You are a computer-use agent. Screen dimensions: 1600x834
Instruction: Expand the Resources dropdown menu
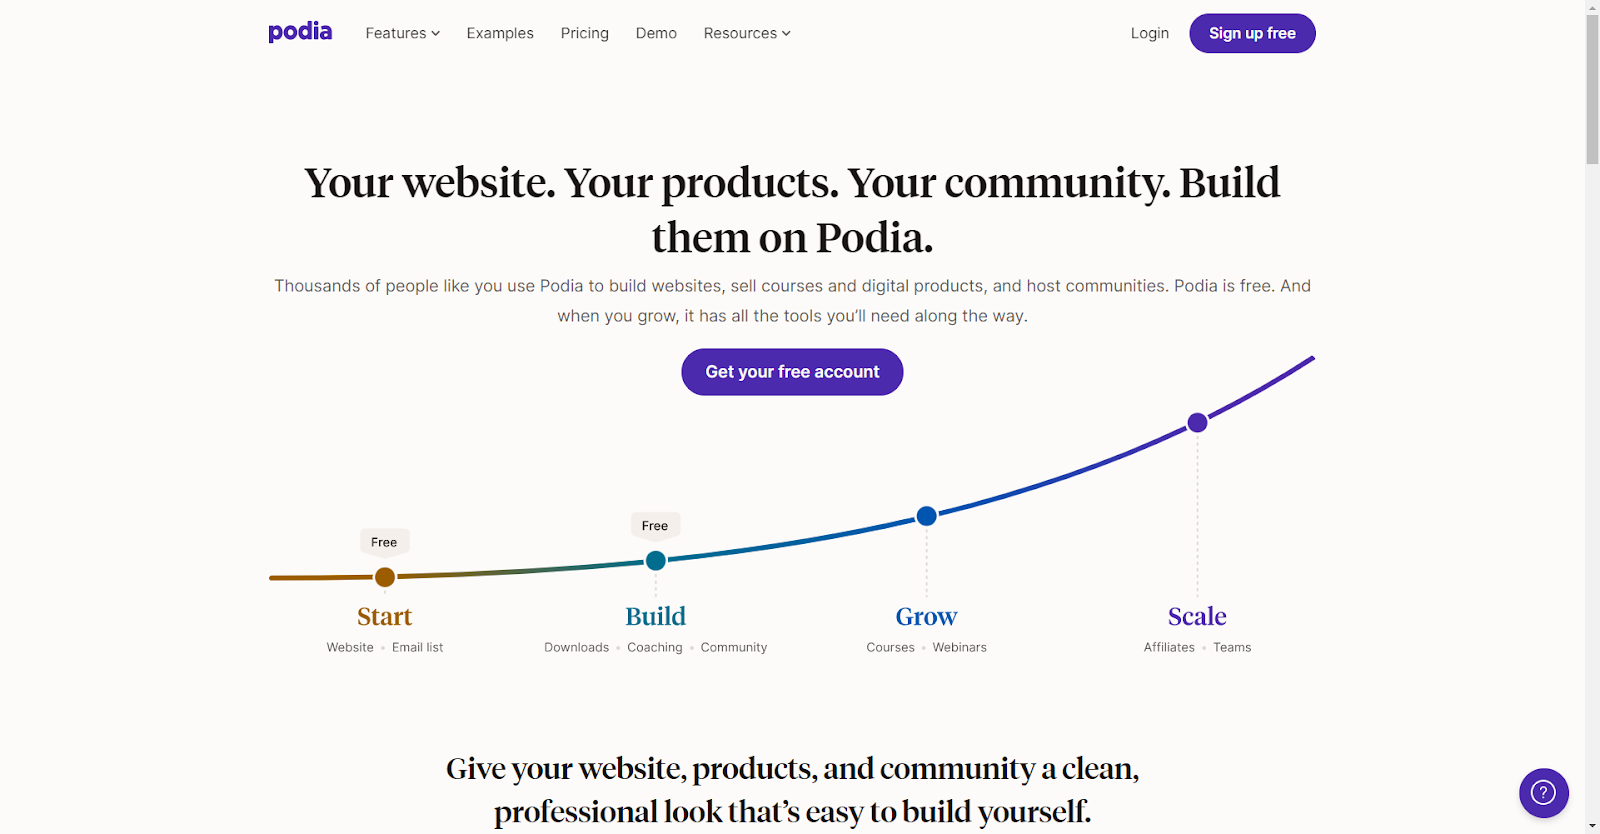(747, 33)
